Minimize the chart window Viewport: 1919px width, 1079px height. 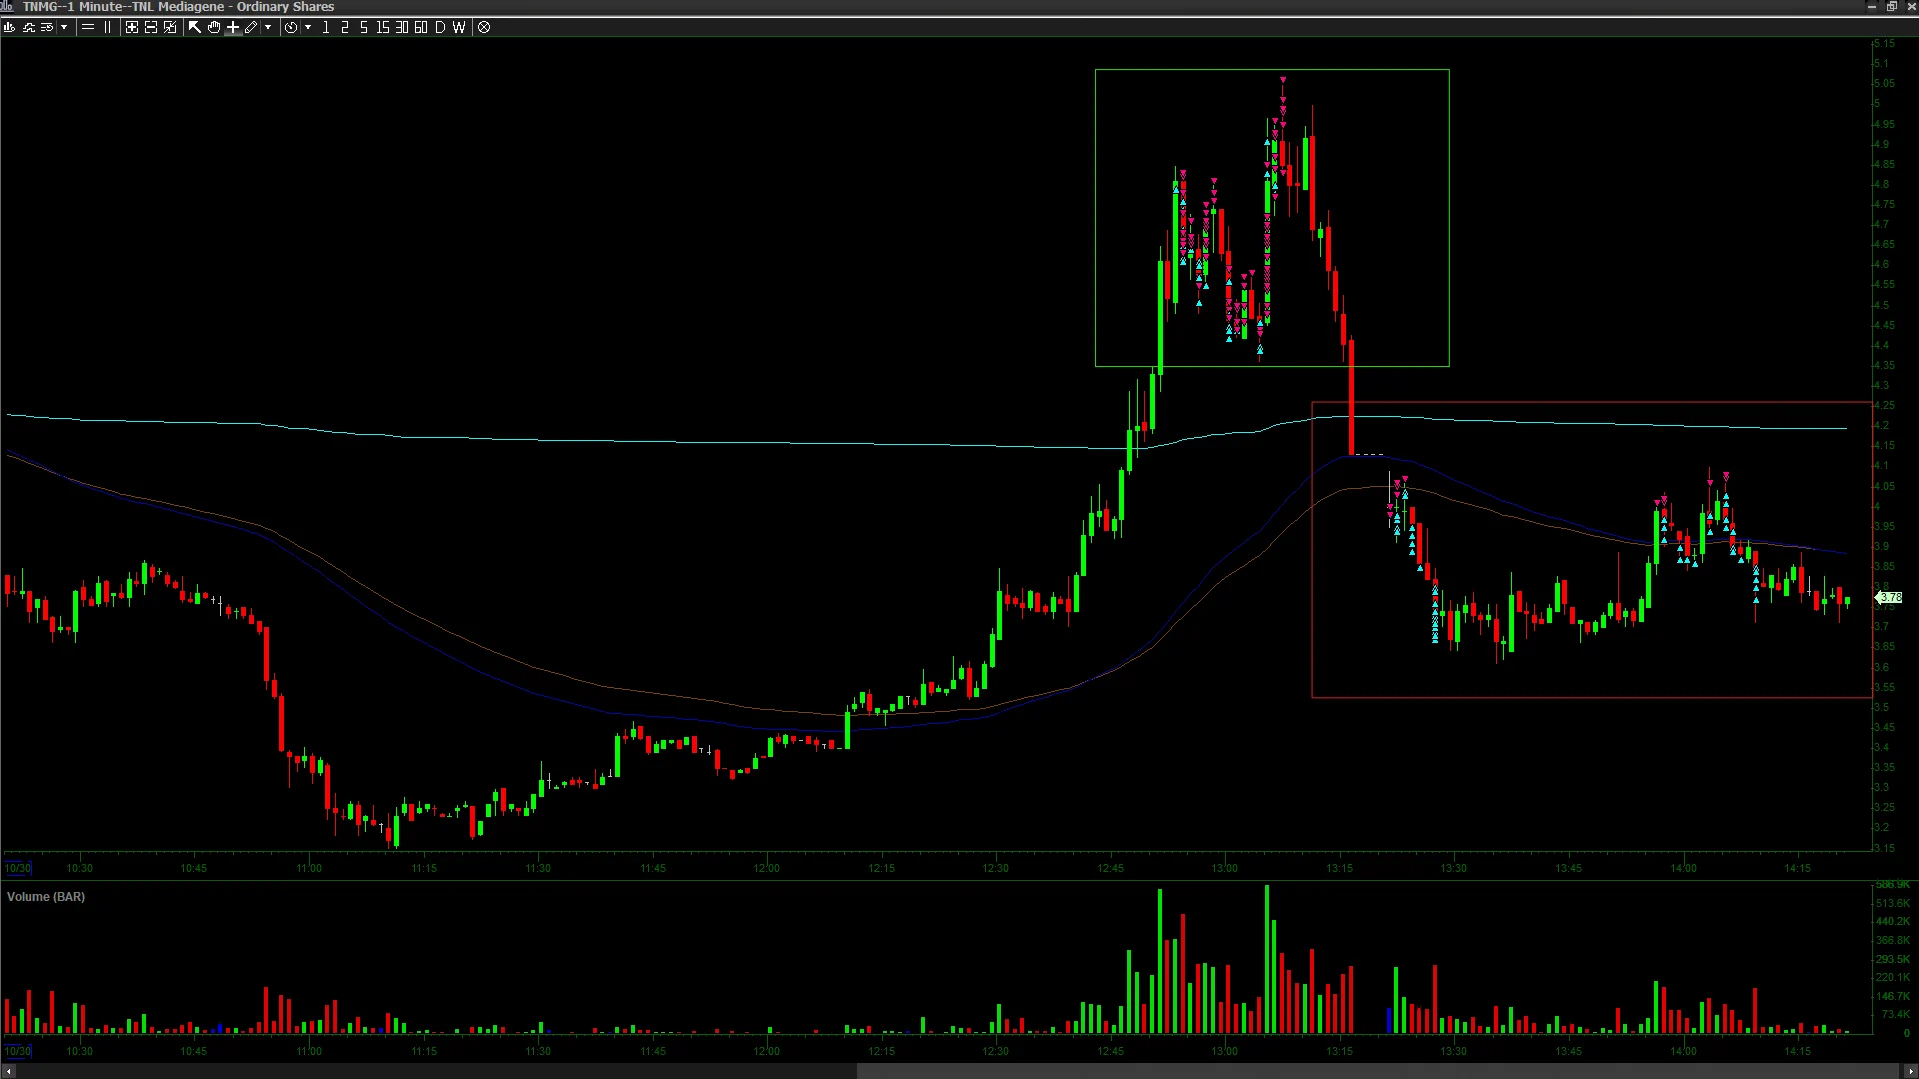pyautogui.click(x=1872, y=6)
